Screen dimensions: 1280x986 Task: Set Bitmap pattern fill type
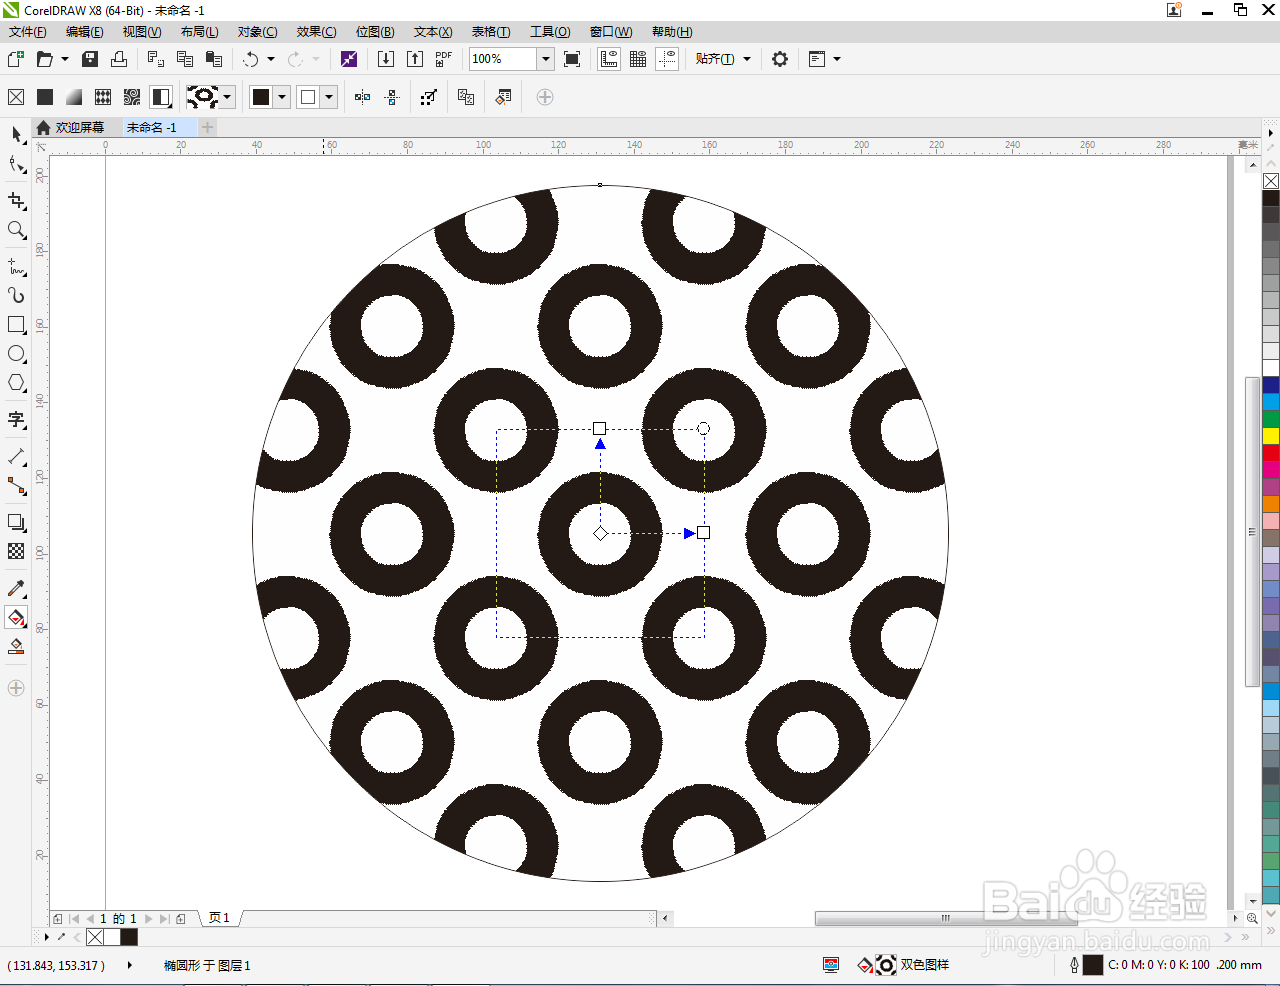(132, 97)
